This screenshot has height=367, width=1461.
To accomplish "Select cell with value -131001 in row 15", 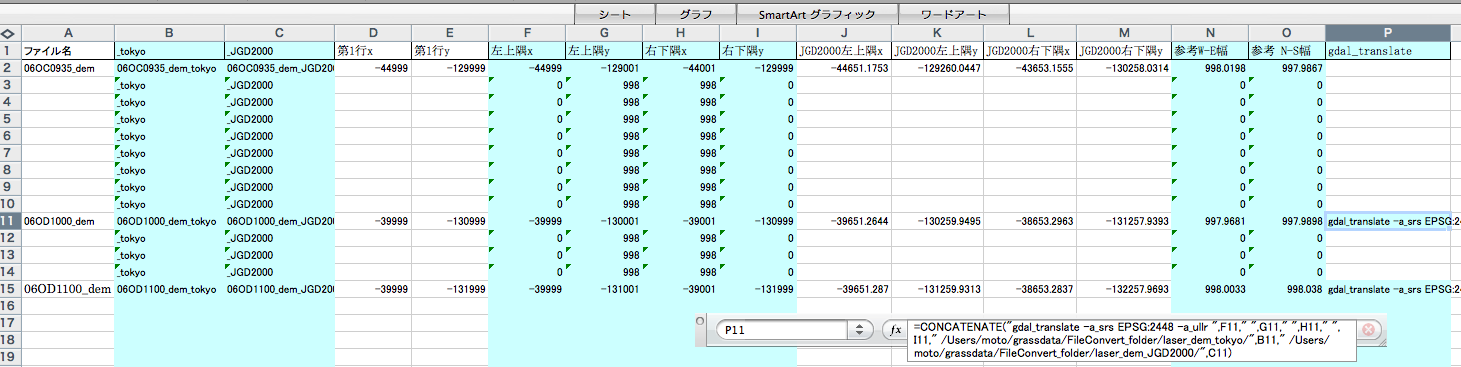I will (x=603, y=288).
